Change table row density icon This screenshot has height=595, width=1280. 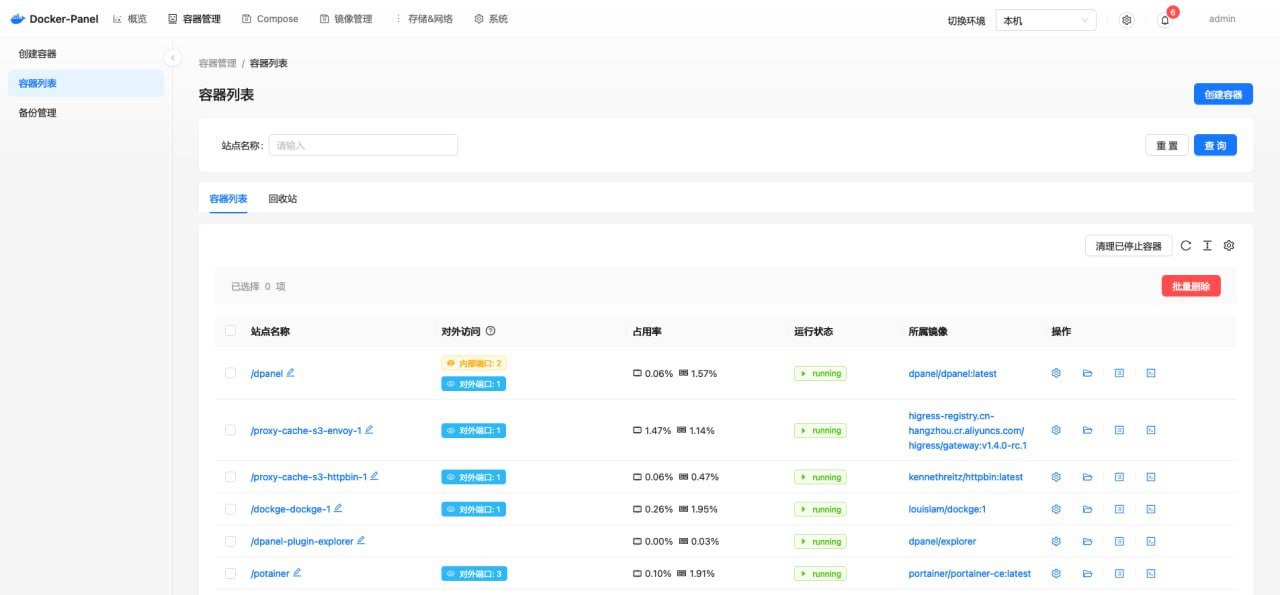point(1207,245)
